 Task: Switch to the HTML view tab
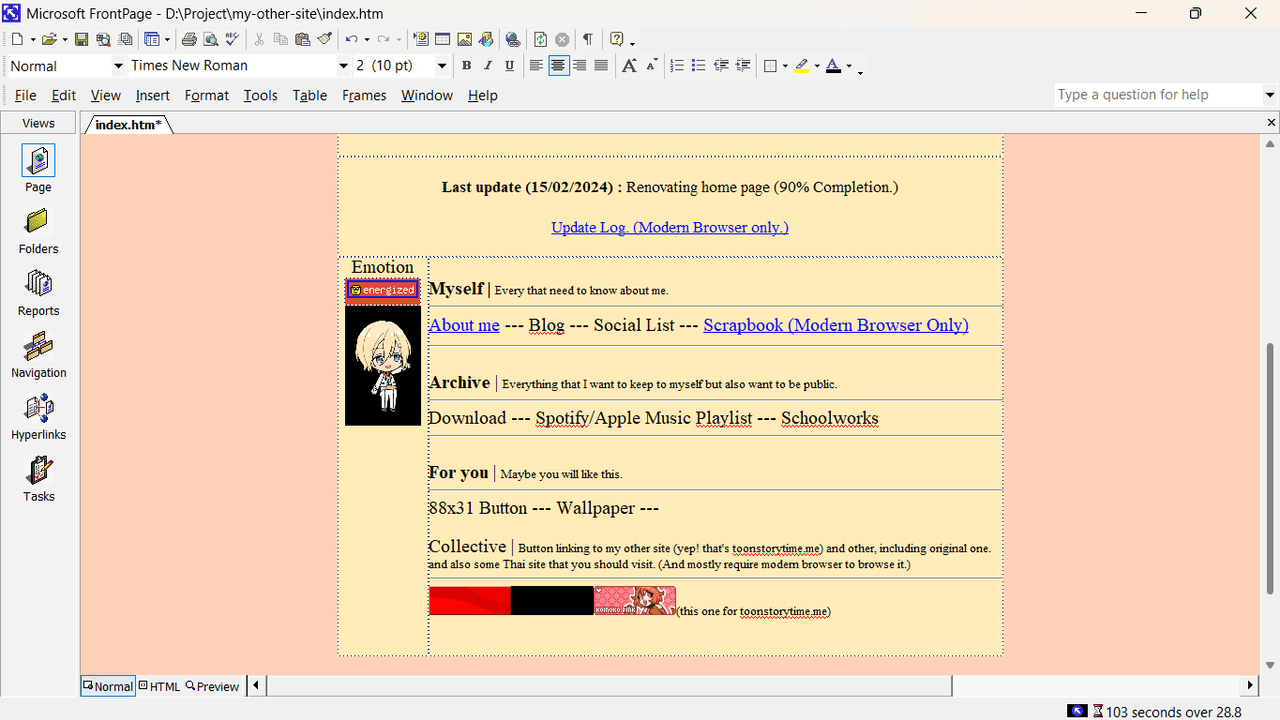click(x=160, y=686)
